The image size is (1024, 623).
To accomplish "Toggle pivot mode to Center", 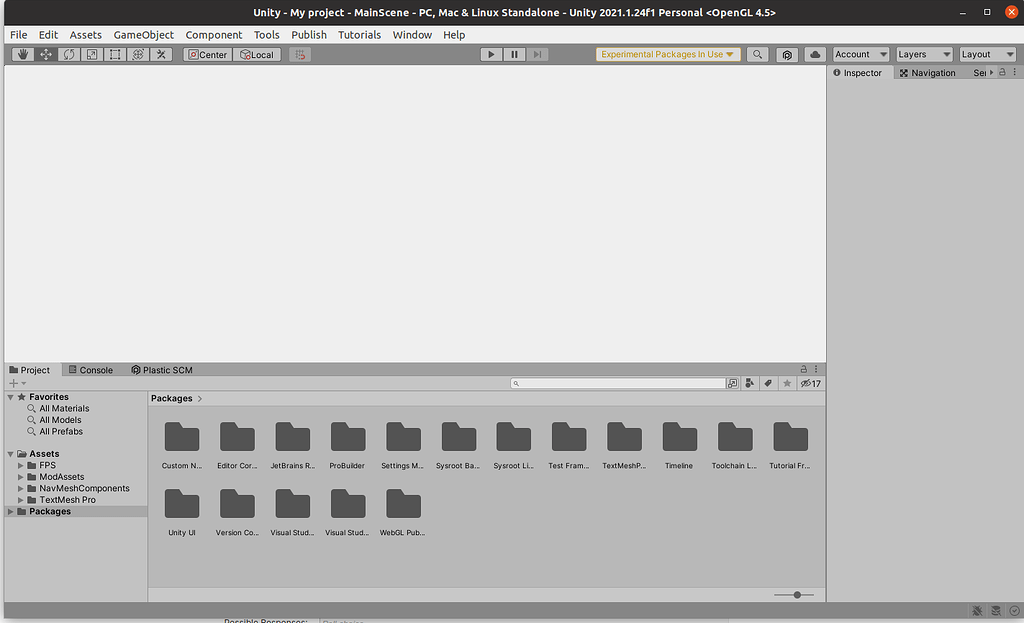I will coord(207,54).
